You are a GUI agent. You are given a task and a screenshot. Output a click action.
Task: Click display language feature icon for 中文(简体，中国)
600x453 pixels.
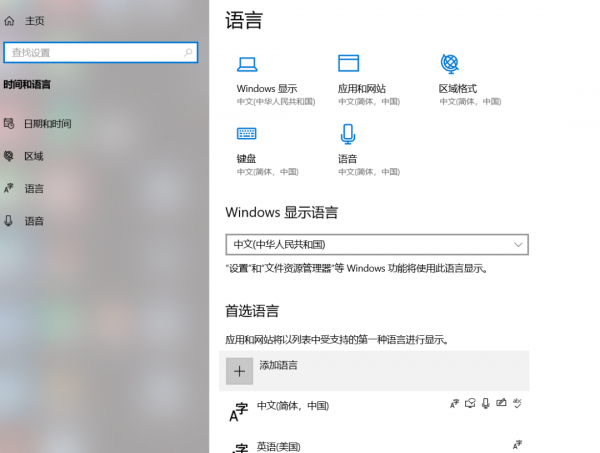(454, 403)
